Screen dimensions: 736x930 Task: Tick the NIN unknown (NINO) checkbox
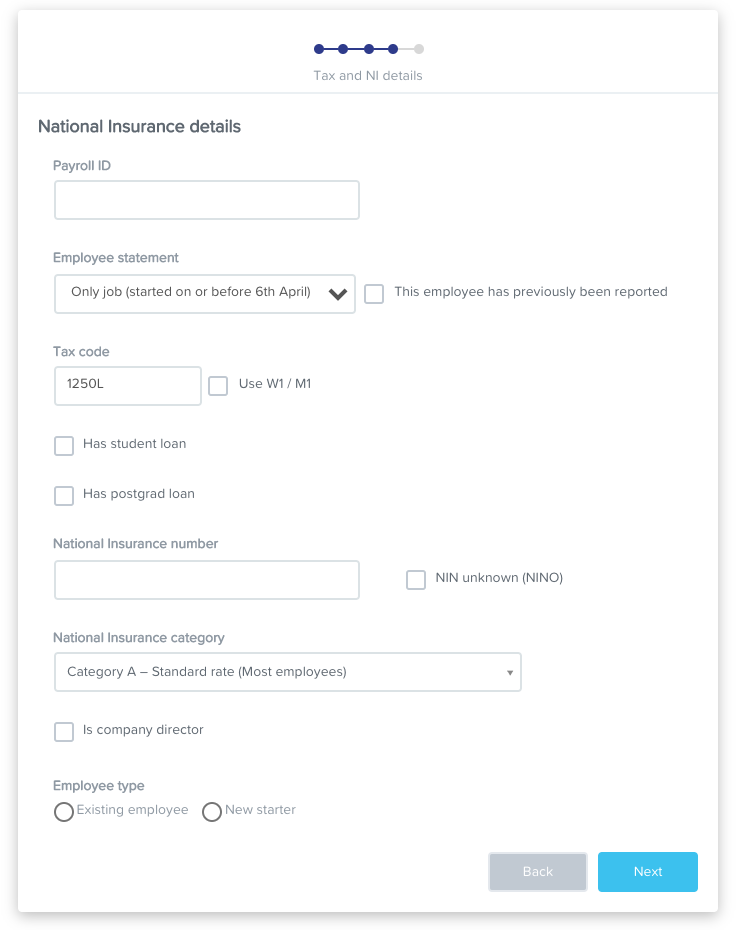pyautogui.click(x=416, y=579)
